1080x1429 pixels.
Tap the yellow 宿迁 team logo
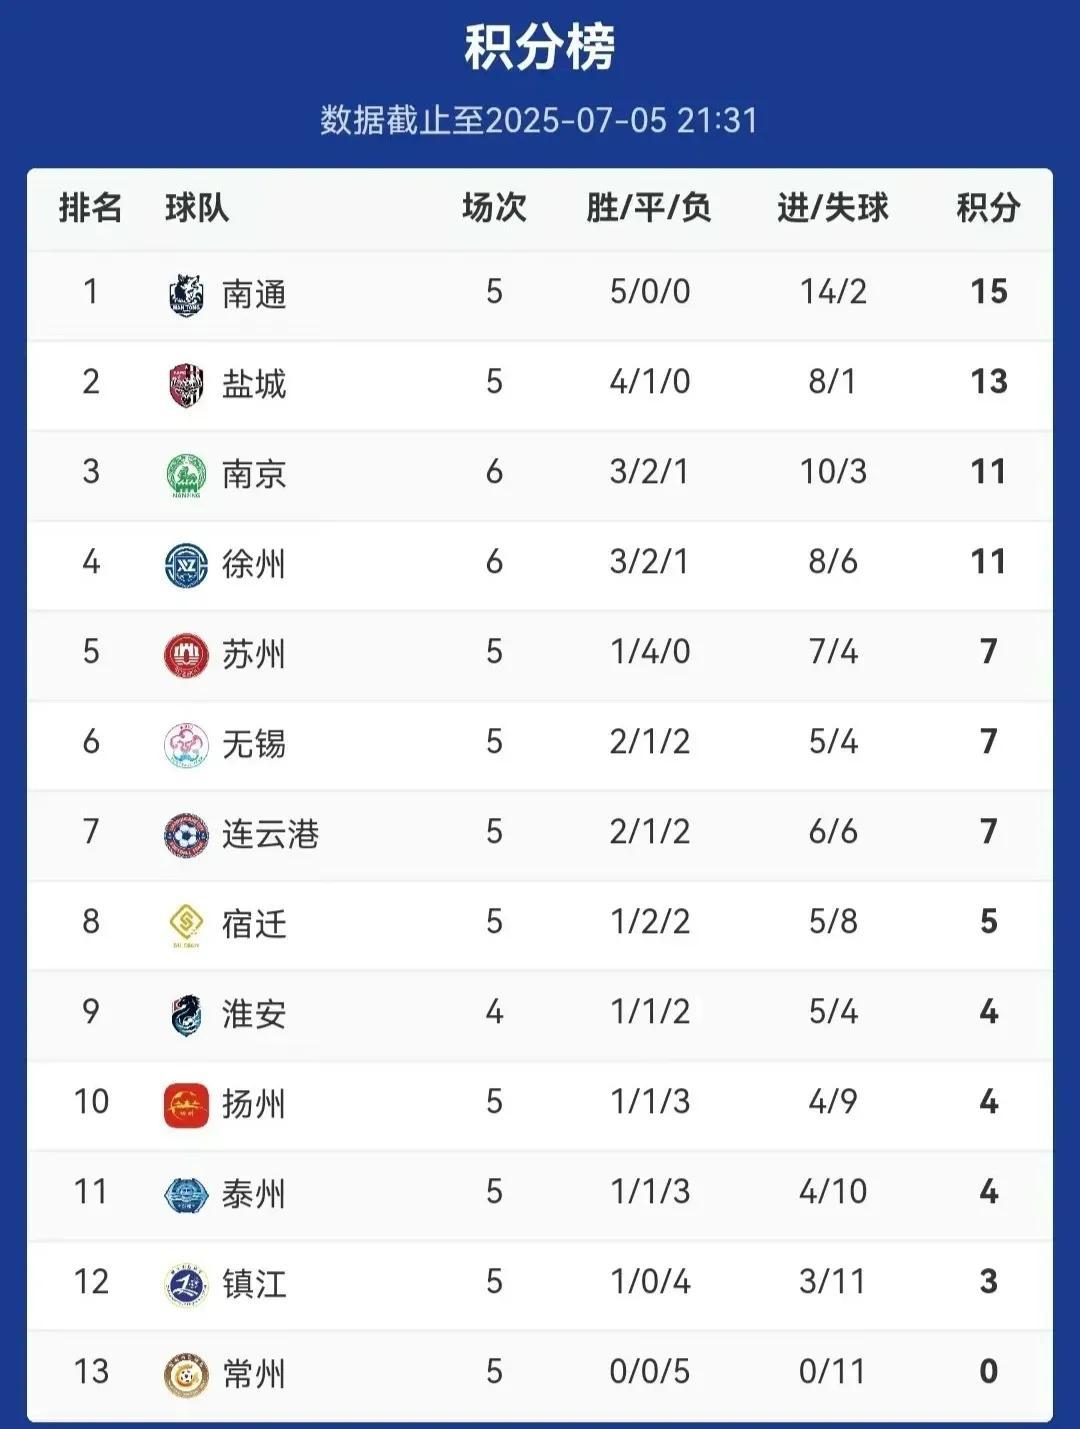(186, 925)
